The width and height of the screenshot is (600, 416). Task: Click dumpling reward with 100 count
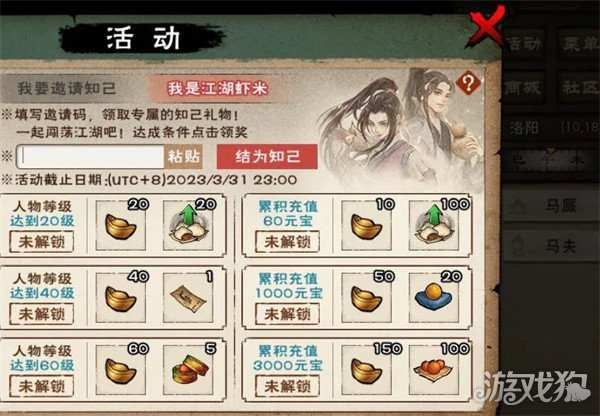(x=434, y=226)
